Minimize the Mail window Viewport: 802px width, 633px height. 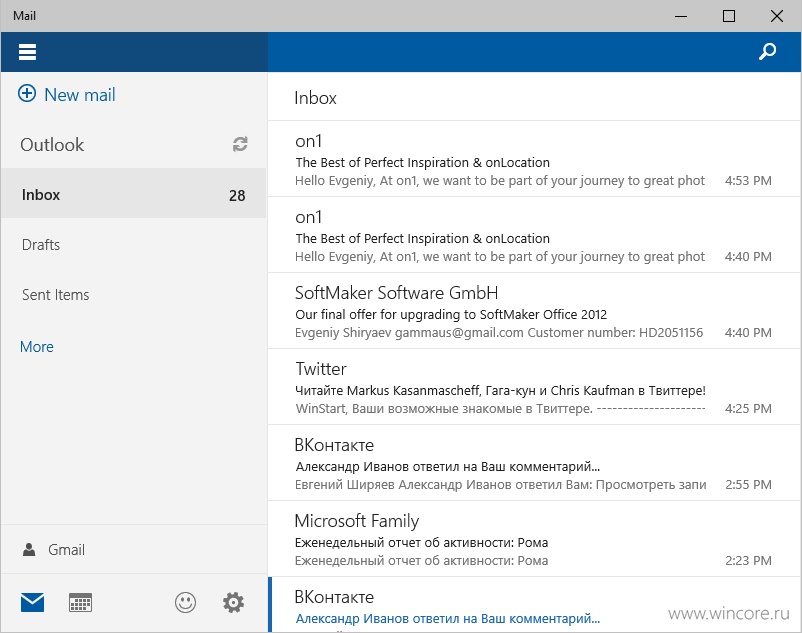681,16
